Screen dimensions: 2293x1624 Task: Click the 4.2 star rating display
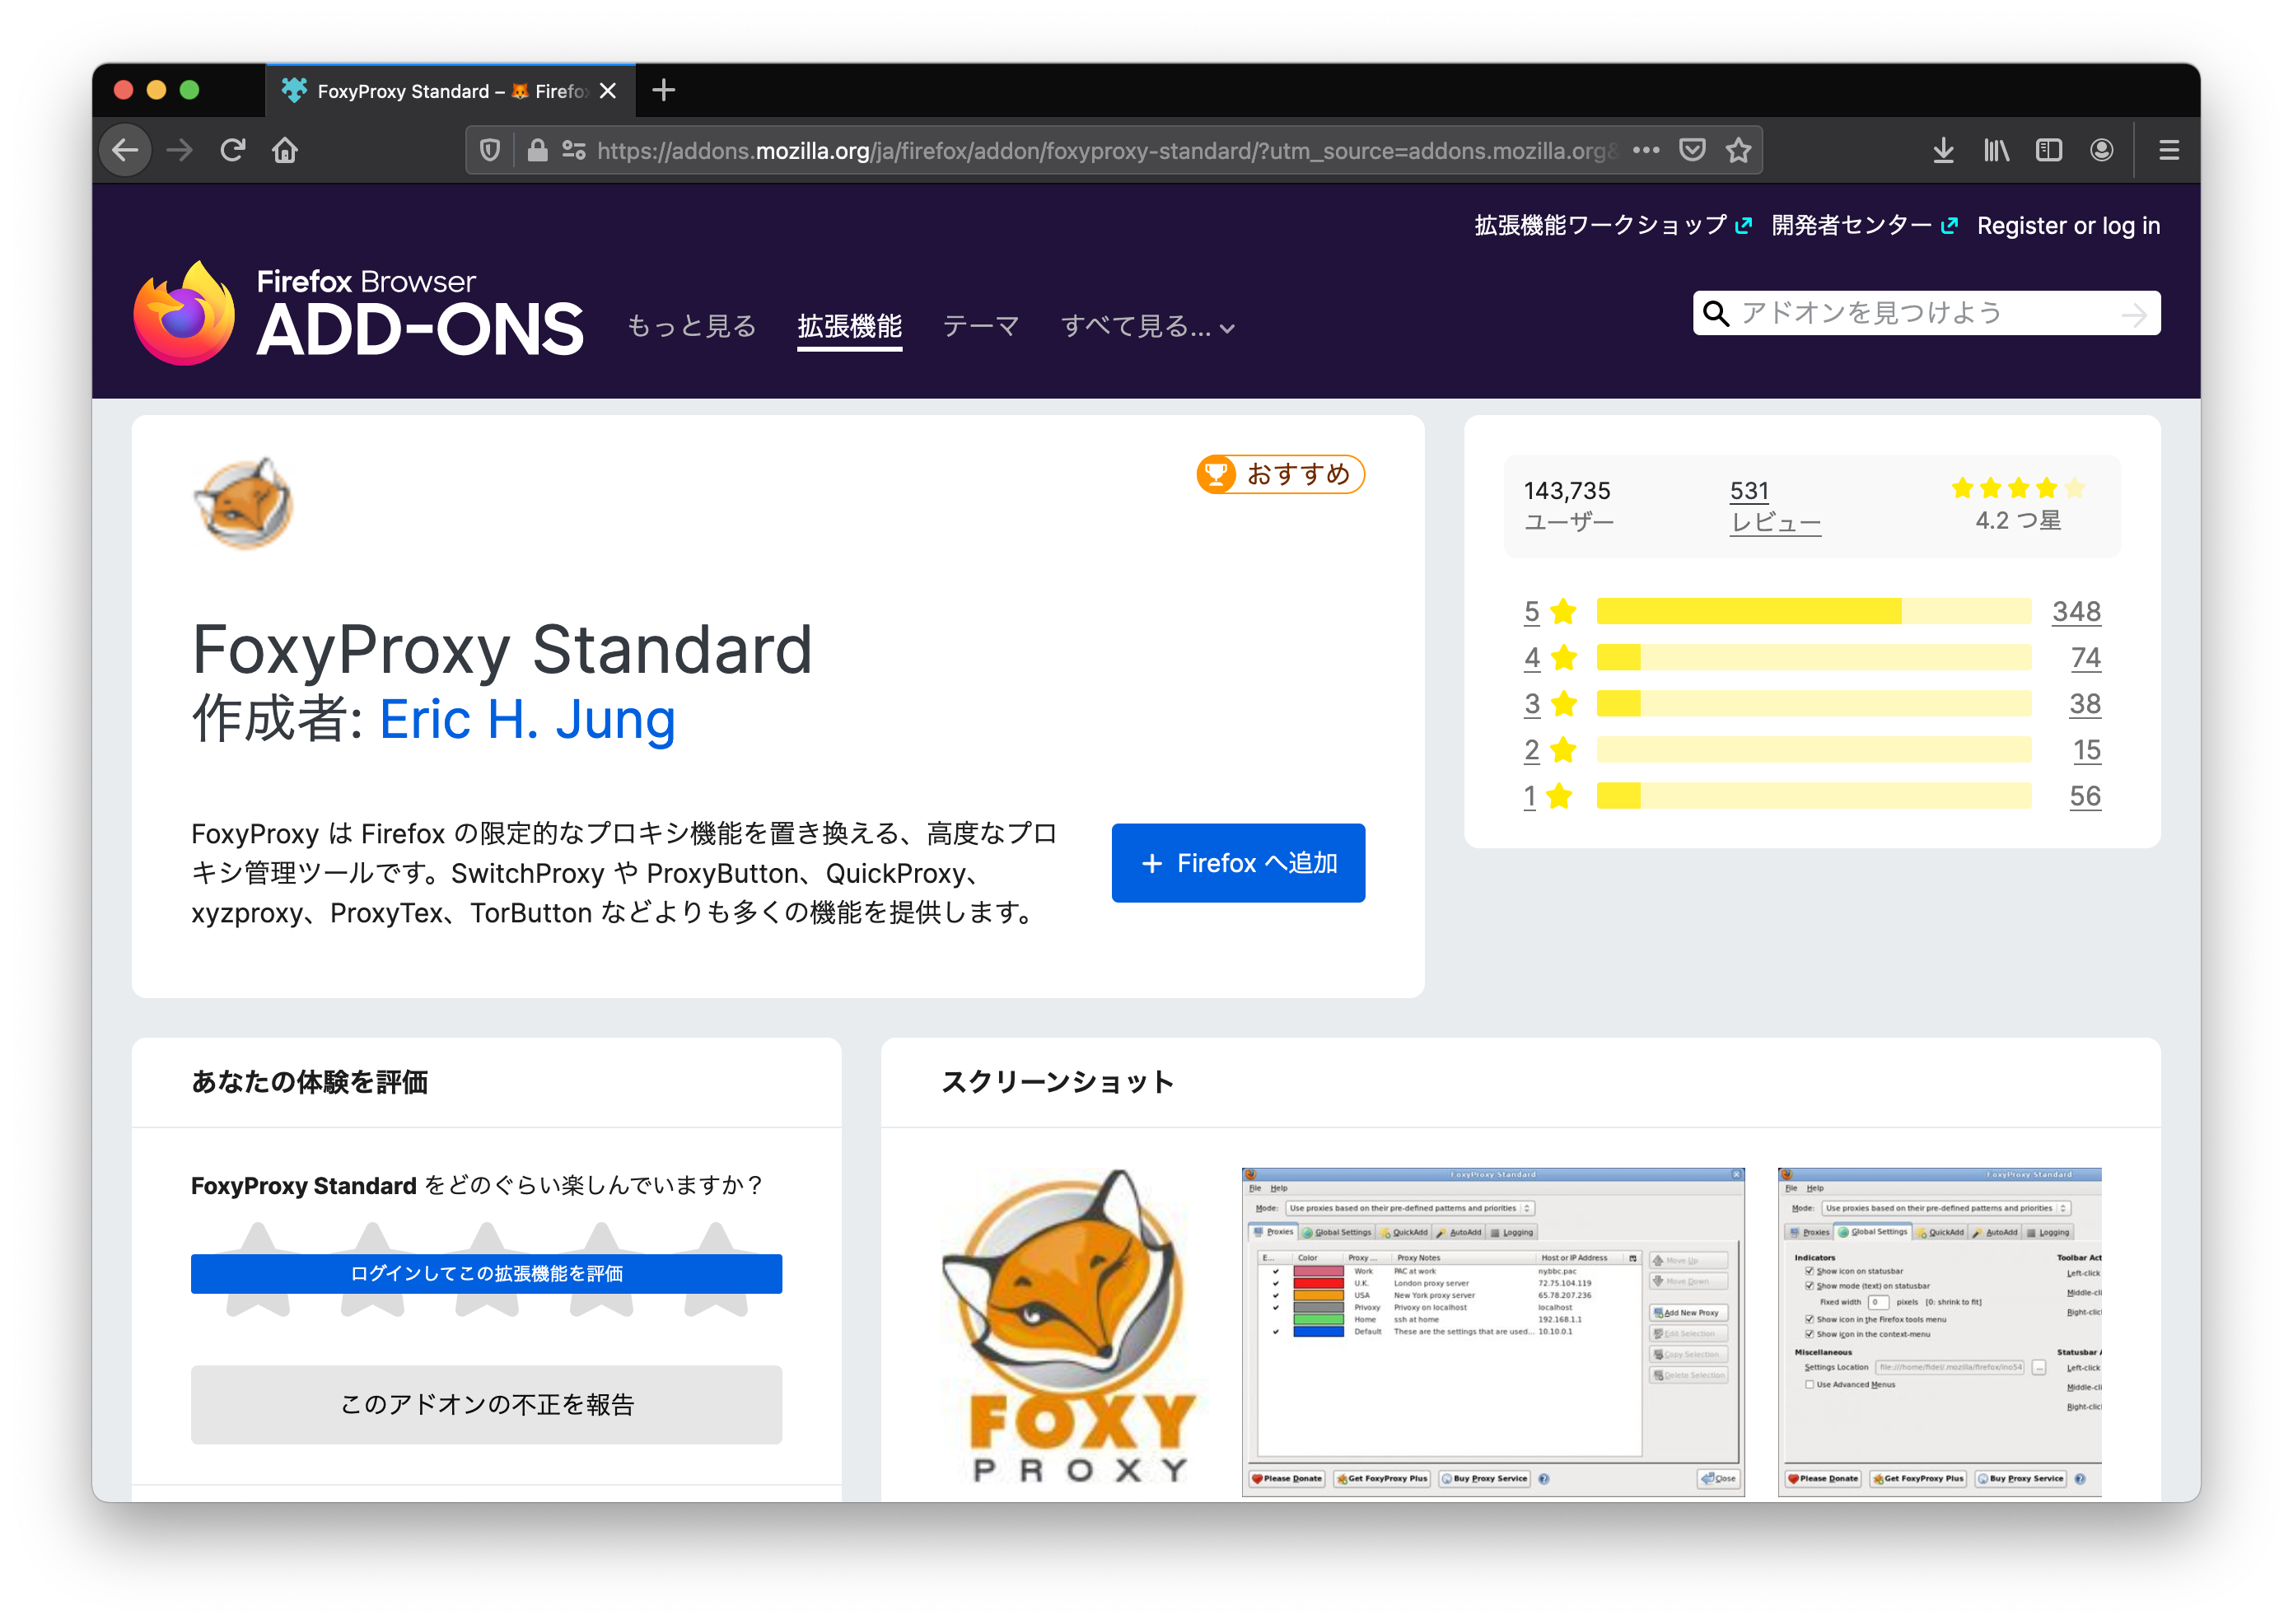pyautogui.click(x=2017, y=503)
